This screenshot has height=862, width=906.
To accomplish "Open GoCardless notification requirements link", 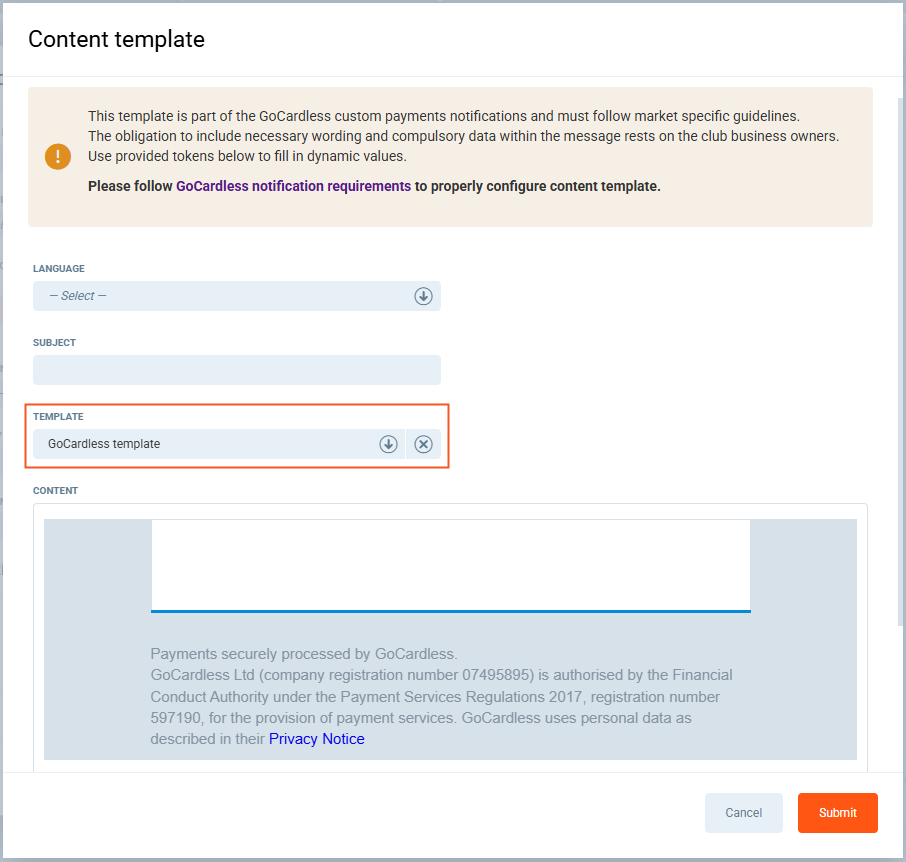I will click(293, 186).
